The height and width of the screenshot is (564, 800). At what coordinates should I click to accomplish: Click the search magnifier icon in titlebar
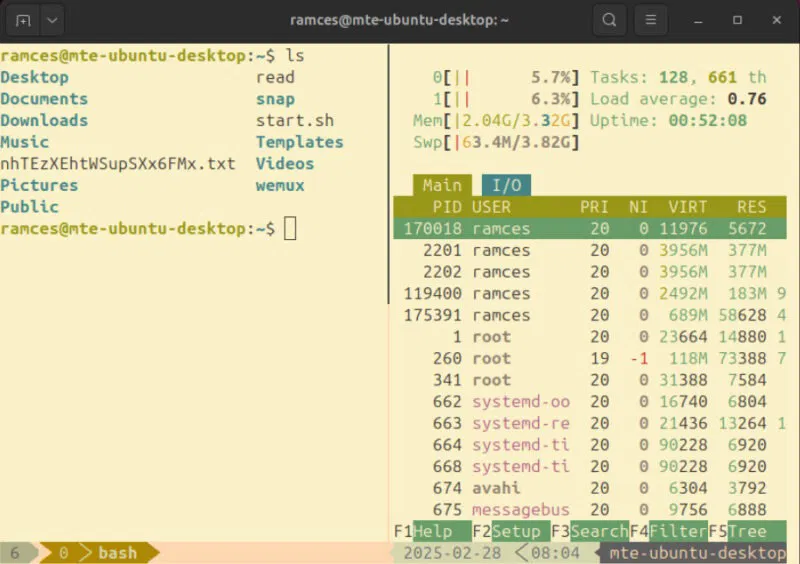point(609,19)
